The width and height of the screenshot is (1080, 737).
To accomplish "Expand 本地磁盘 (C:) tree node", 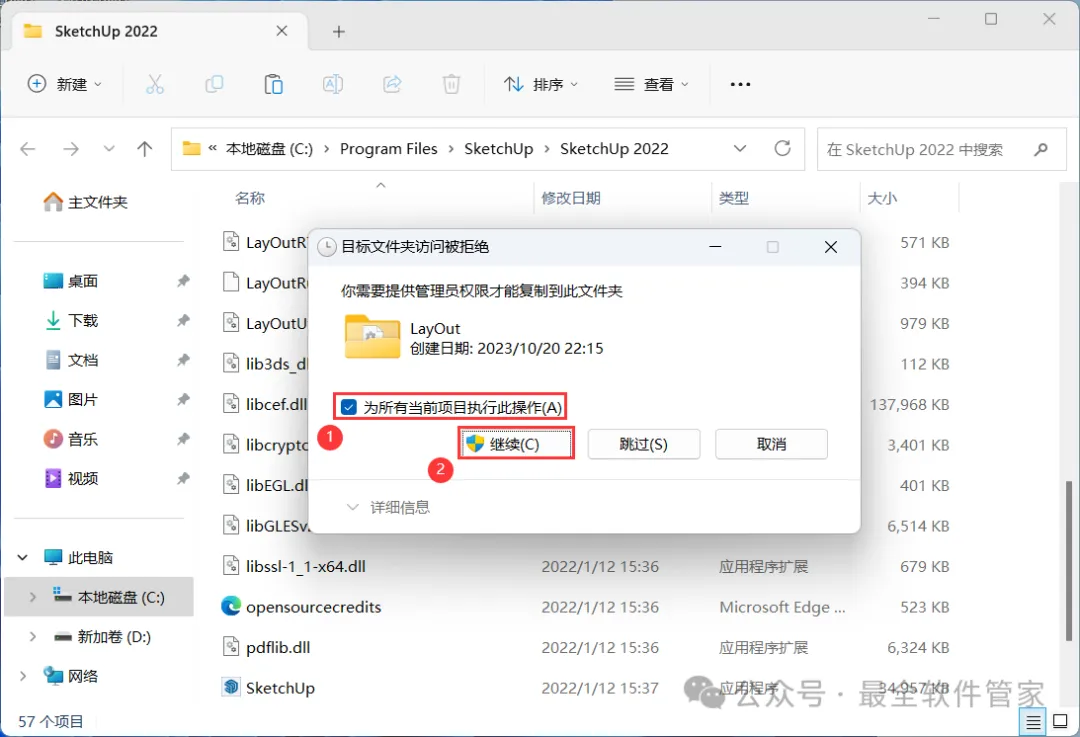I will (32, 597).
